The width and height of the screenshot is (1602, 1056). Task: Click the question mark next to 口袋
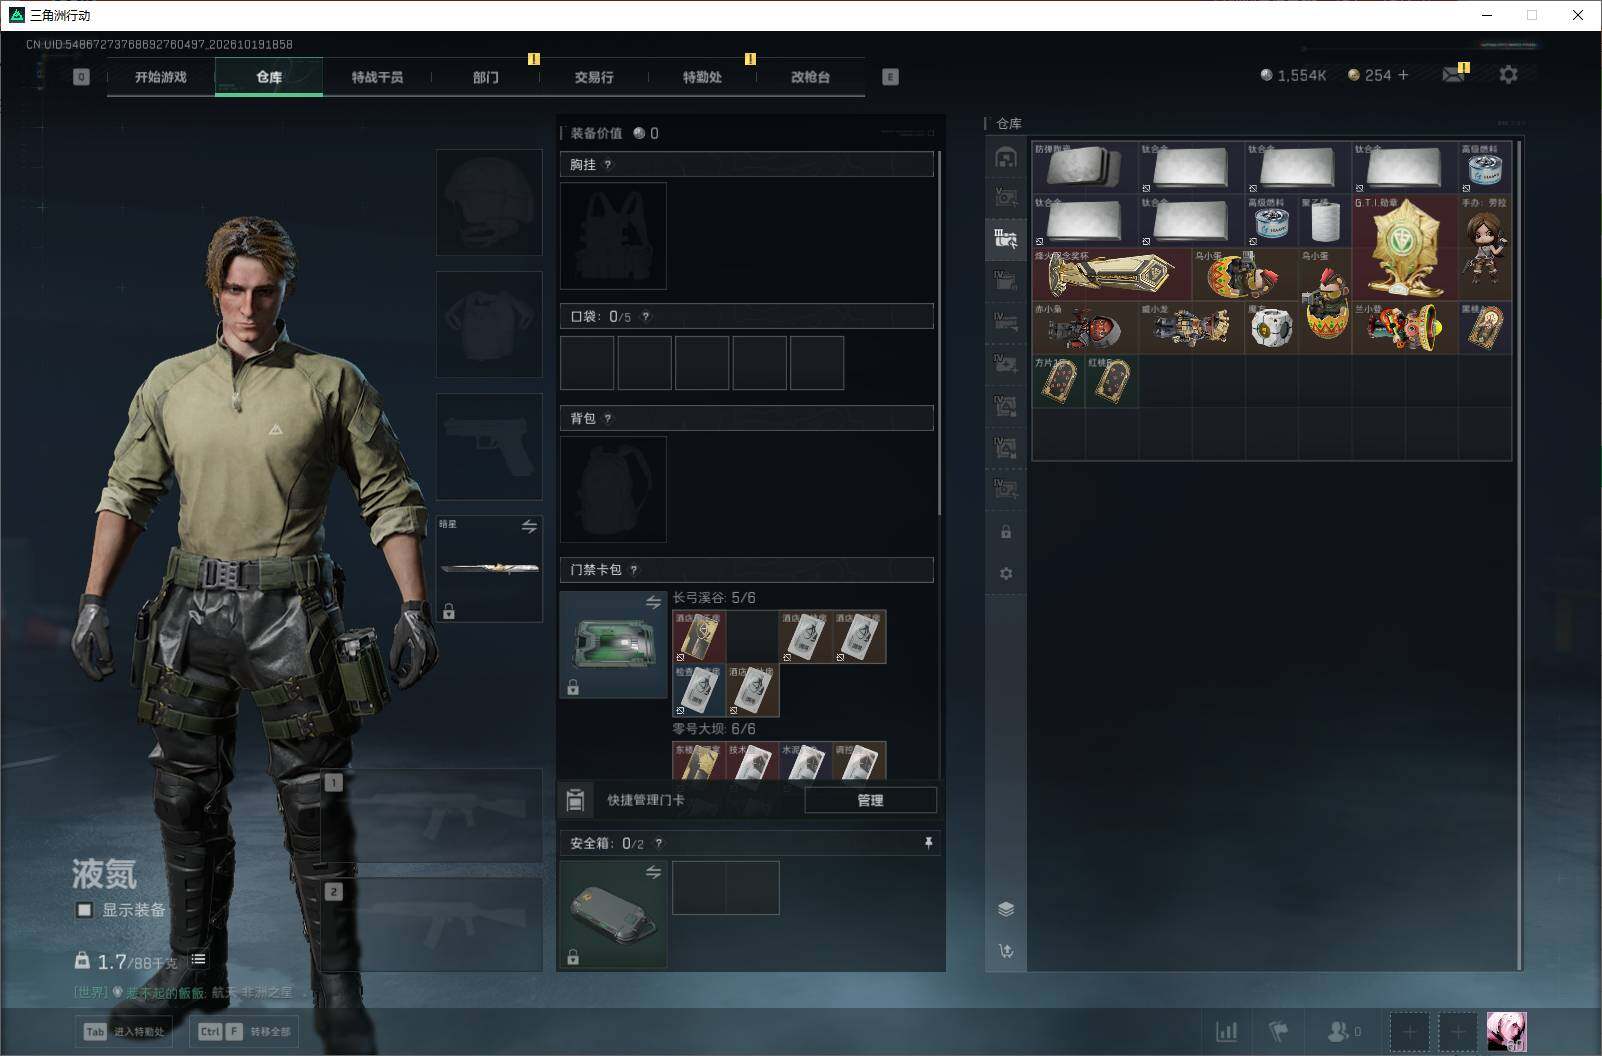pos(645,316)
